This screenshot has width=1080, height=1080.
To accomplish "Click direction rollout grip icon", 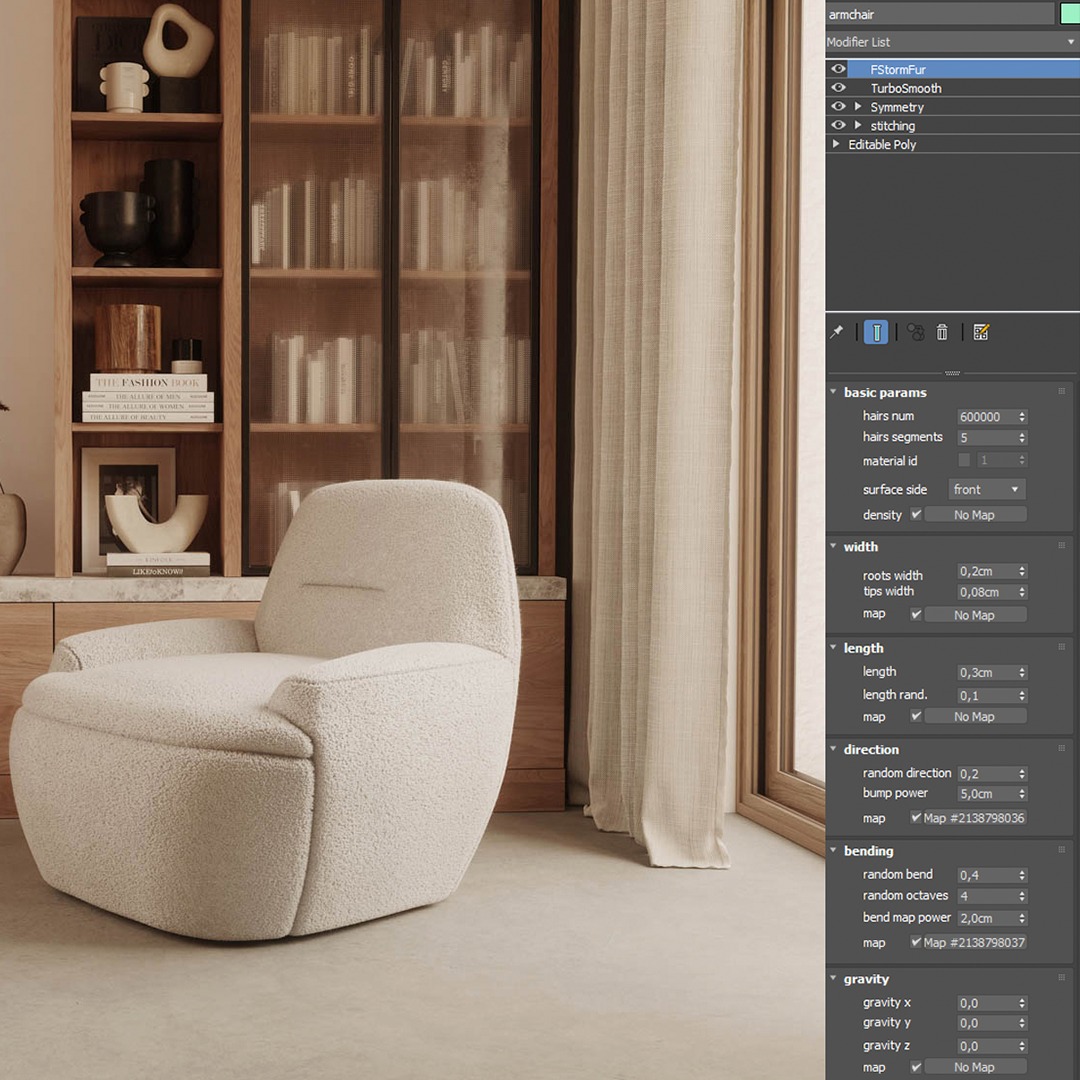I will click(1061, 748).
